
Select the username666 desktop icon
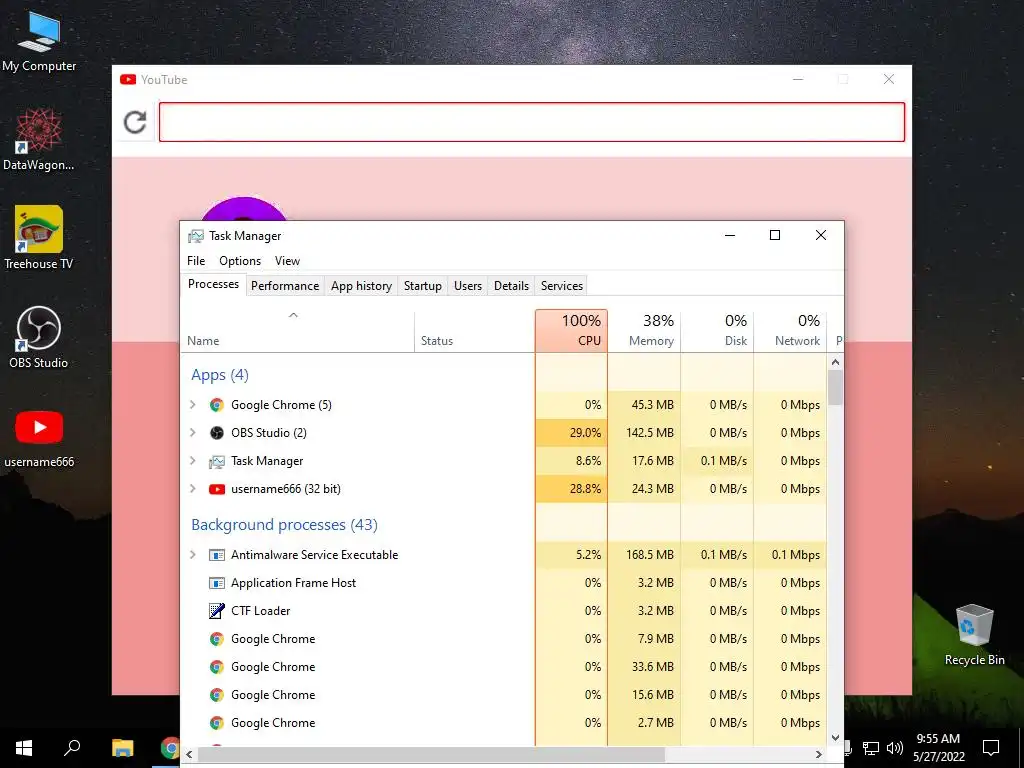tap(39, 438)
